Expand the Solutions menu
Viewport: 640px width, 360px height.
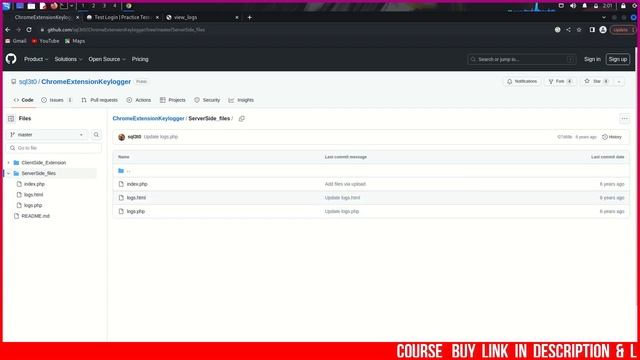coord(69,59)
